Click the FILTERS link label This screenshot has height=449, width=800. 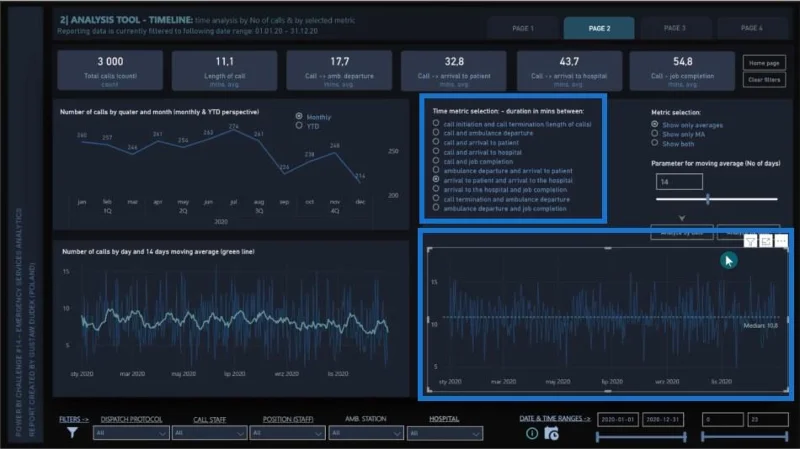tap(73, 419)
